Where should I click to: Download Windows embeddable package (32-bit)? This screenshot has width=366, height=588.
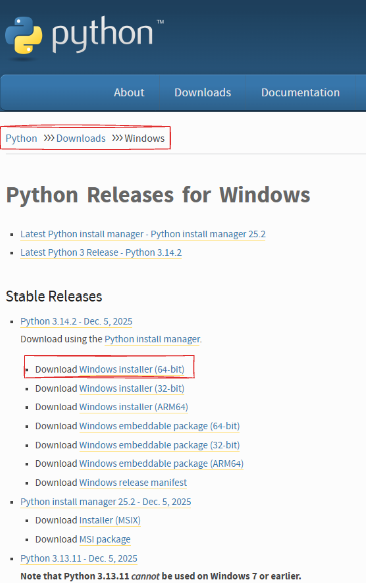click(159, 445)
